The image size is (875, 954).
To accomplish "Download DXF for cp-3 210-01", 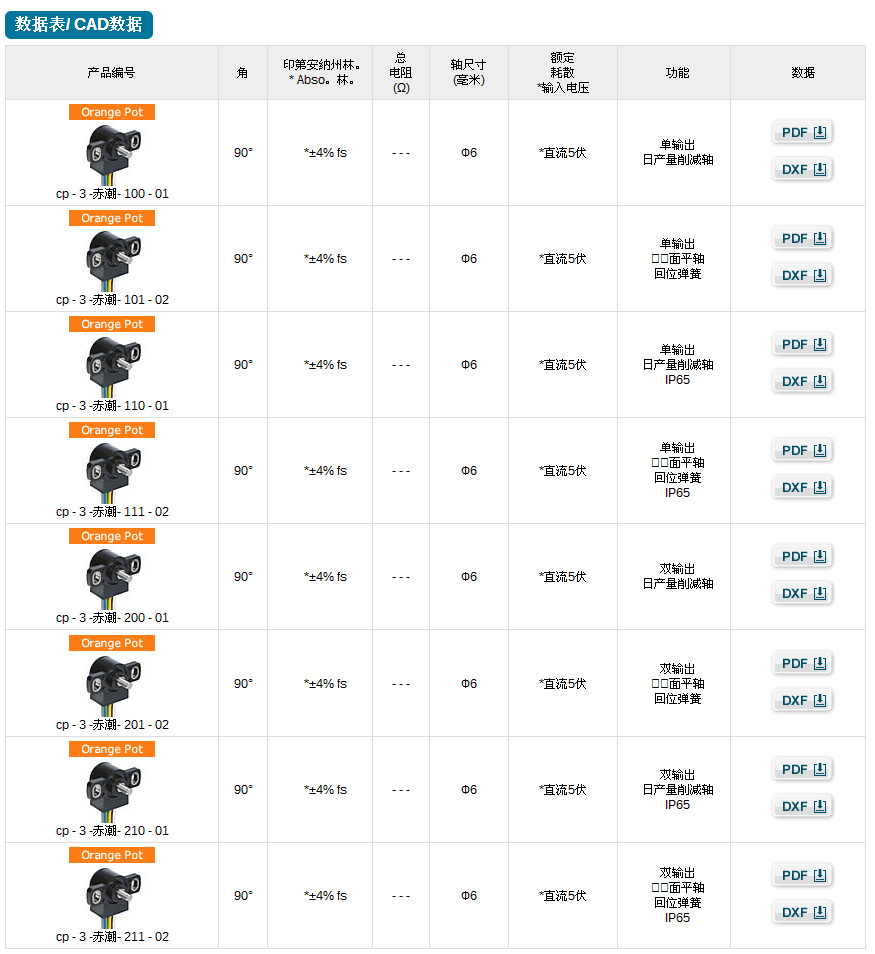I will coord(803,807).
